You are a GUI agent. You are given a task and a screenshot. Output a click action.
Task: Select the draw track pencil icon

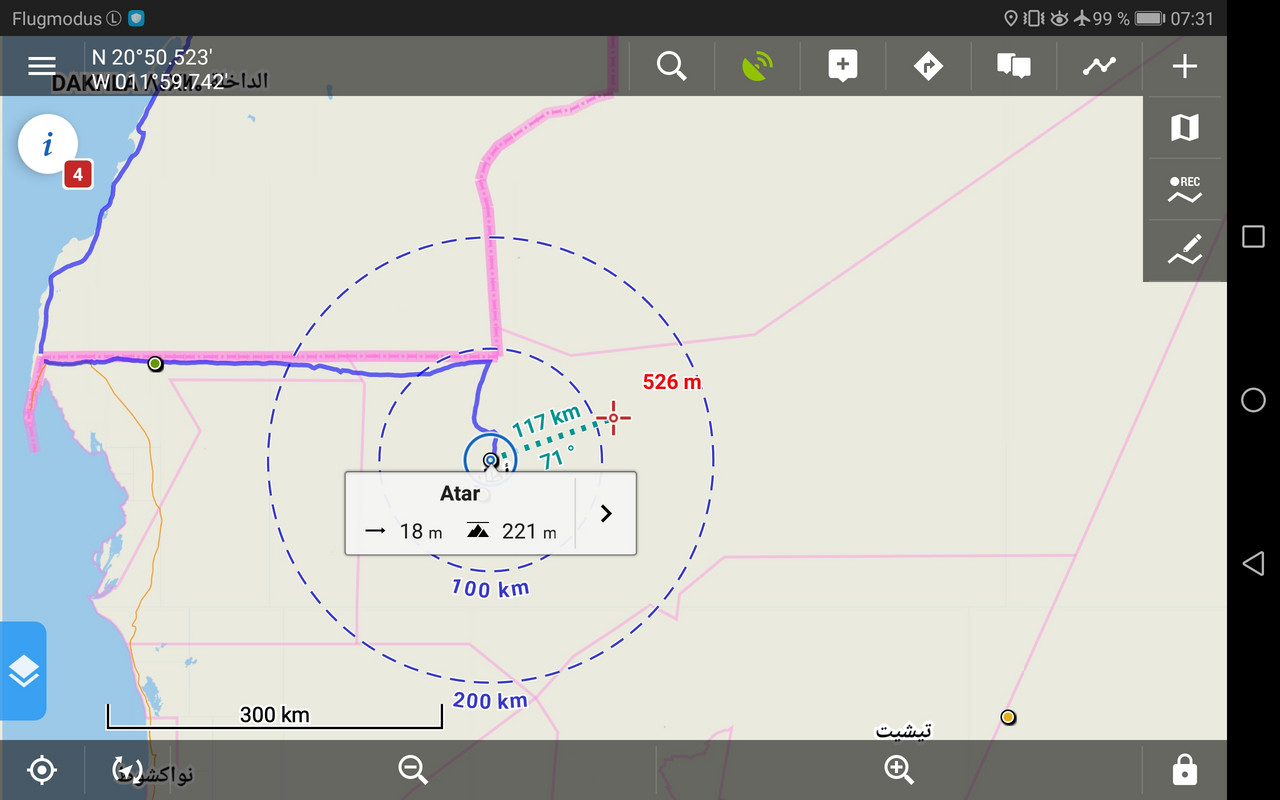click(x=1185, y=250)
